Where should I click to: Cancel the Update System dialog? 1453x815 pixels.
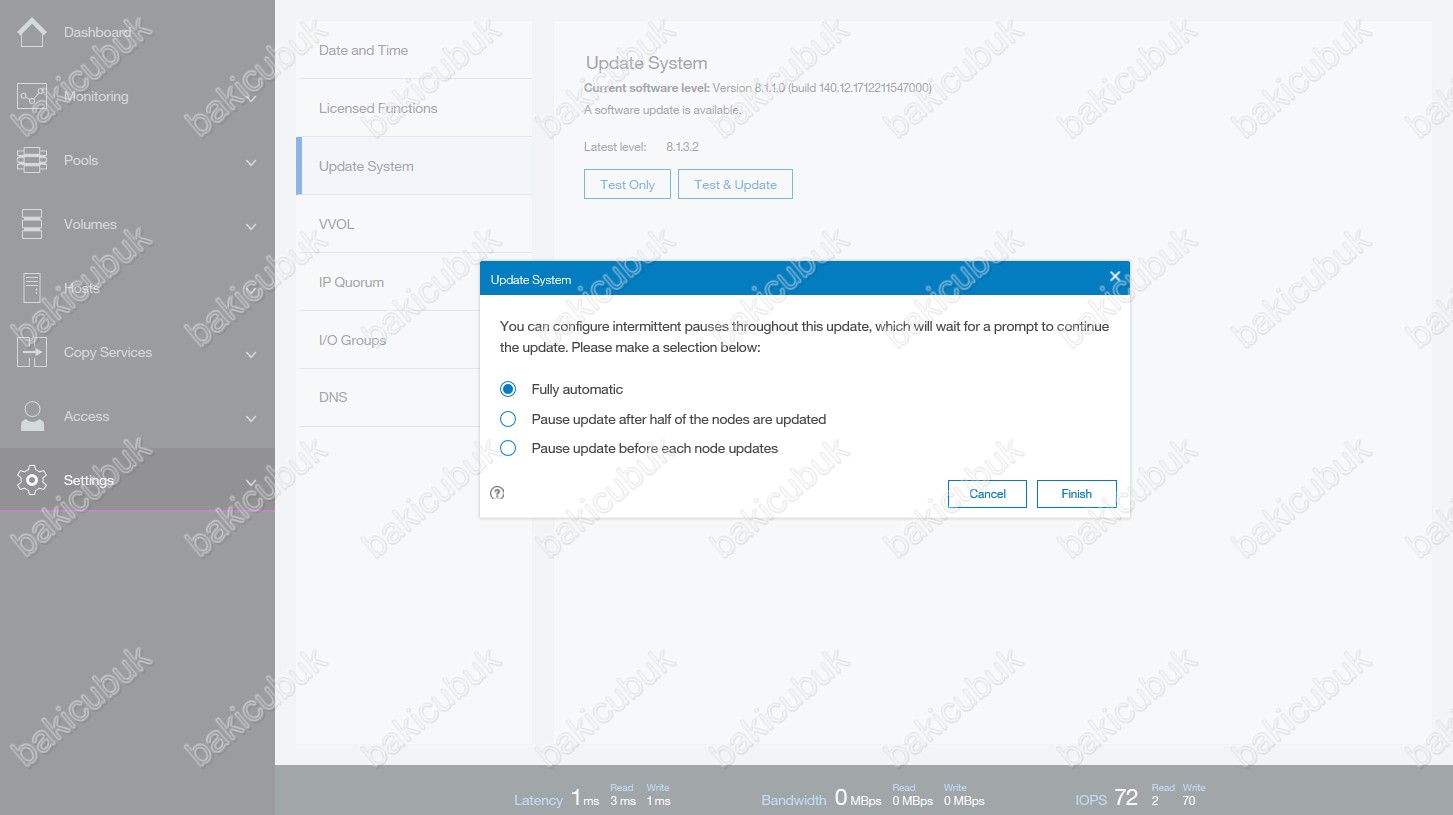coord(987,494)
